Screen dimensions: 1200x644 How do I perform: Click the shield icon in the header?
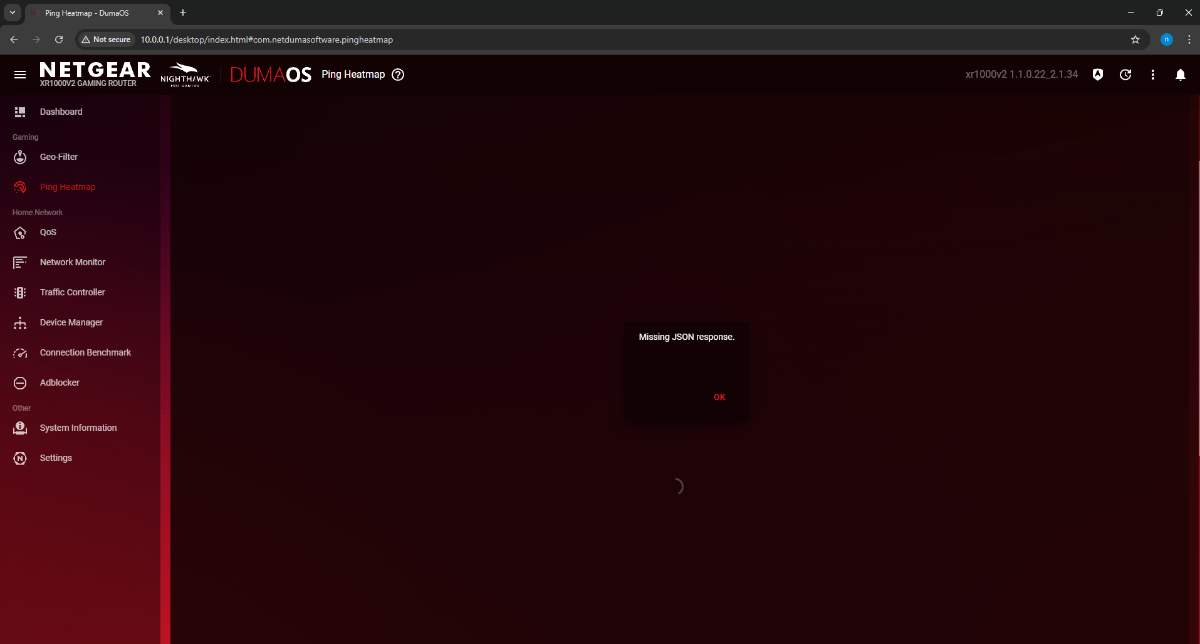tap(1098, 75)
